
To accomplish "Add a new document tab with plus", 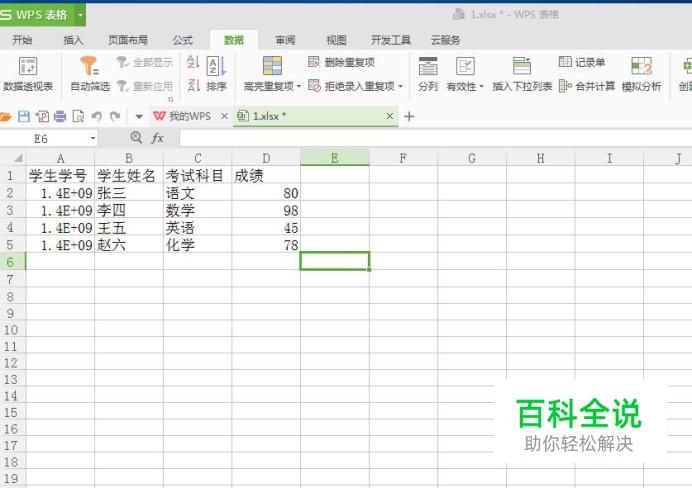I will (409, 116).
